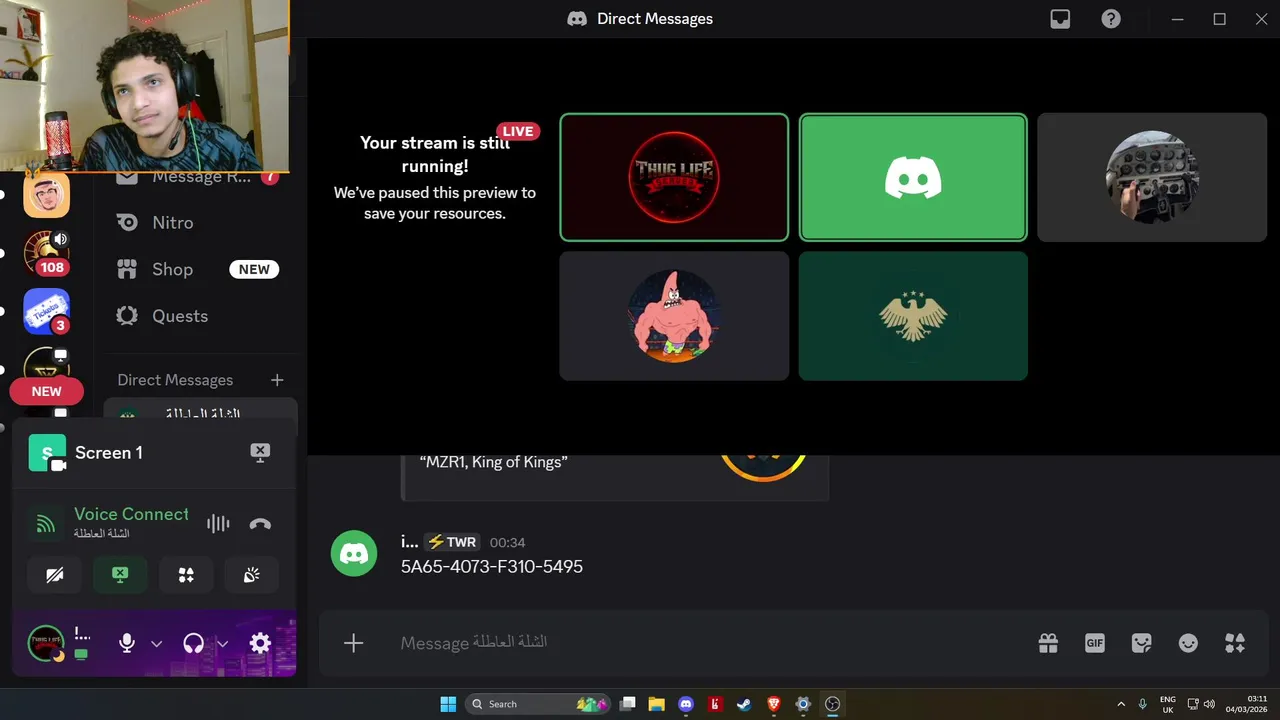This screenshot has height=720, width=1280.
Task: Toggle screen share button in voice panel
Action: [x=120, y=575]
